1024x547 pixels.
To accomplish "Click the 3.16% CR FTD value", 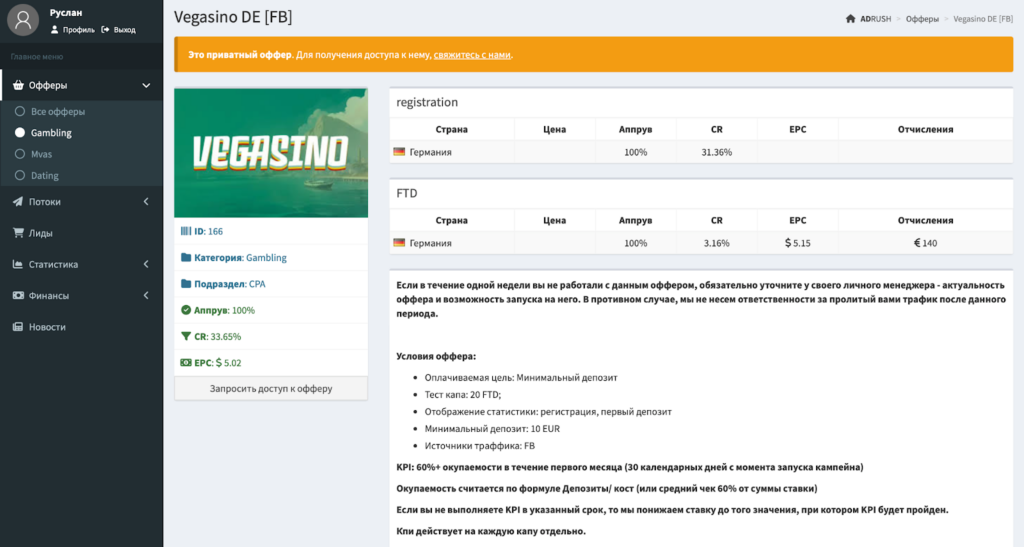I will [x=716, y=243].
